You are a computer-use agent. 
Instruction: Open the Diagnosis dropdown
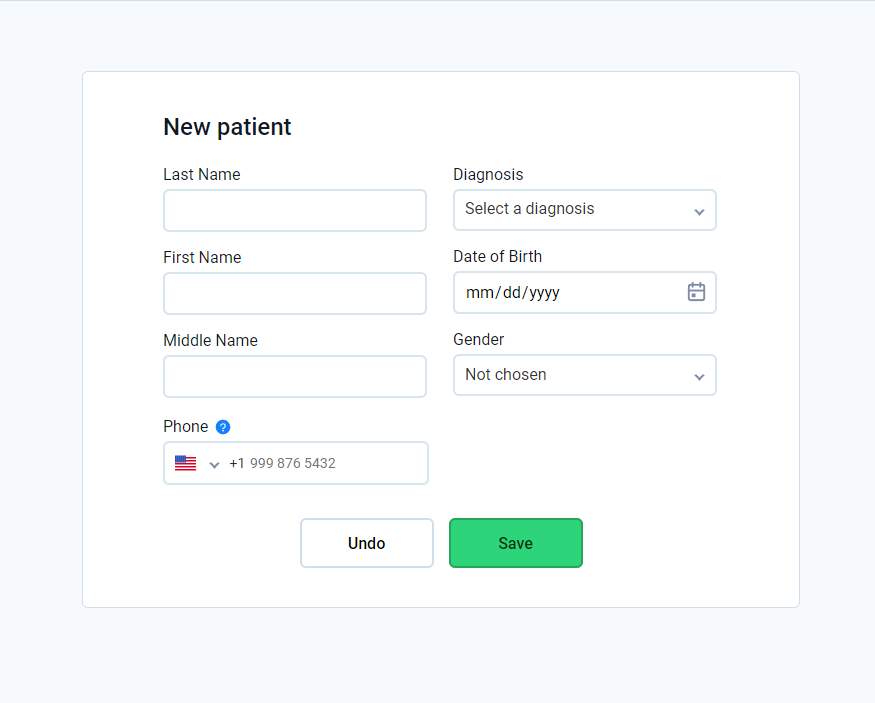tap(584, 210)
